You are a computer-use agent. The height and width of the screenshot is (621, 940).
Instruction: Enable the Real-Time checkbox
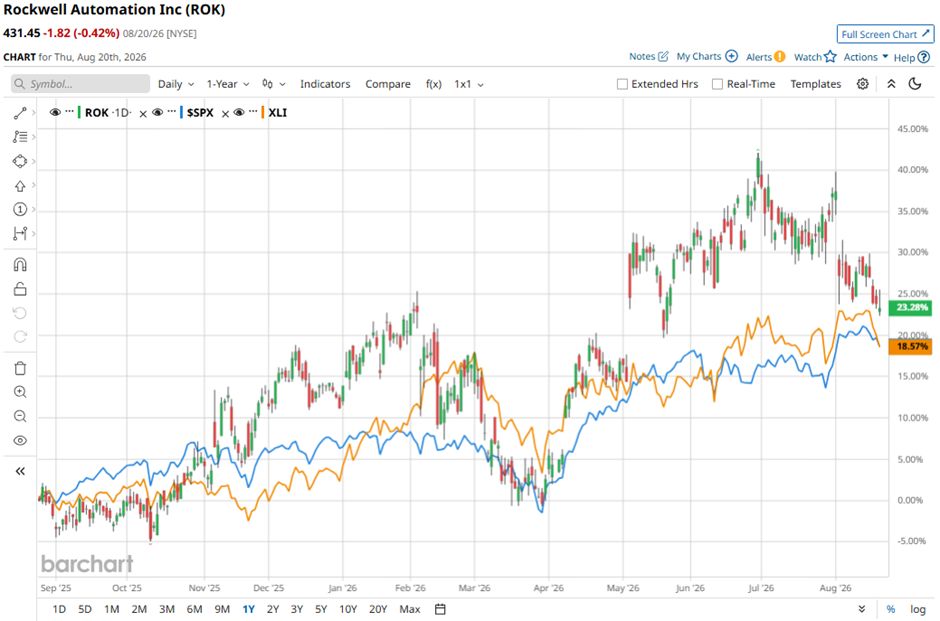(x=717, y=84)
